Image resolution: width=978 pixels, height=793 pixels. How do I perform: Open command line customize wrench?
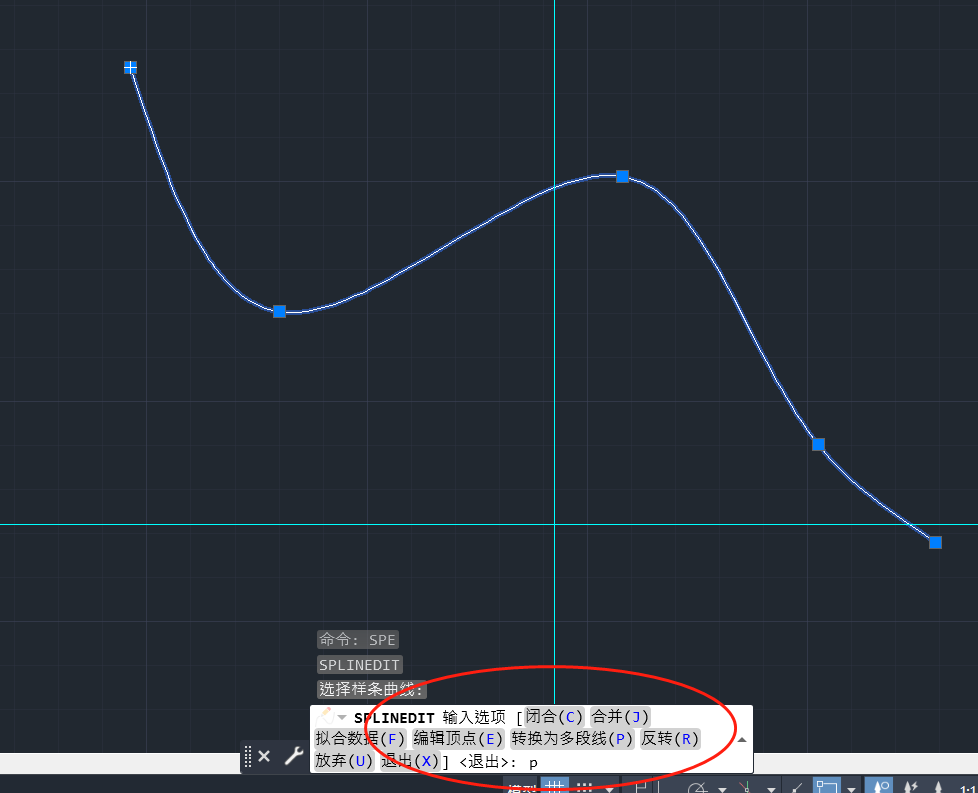coord(293,756)
